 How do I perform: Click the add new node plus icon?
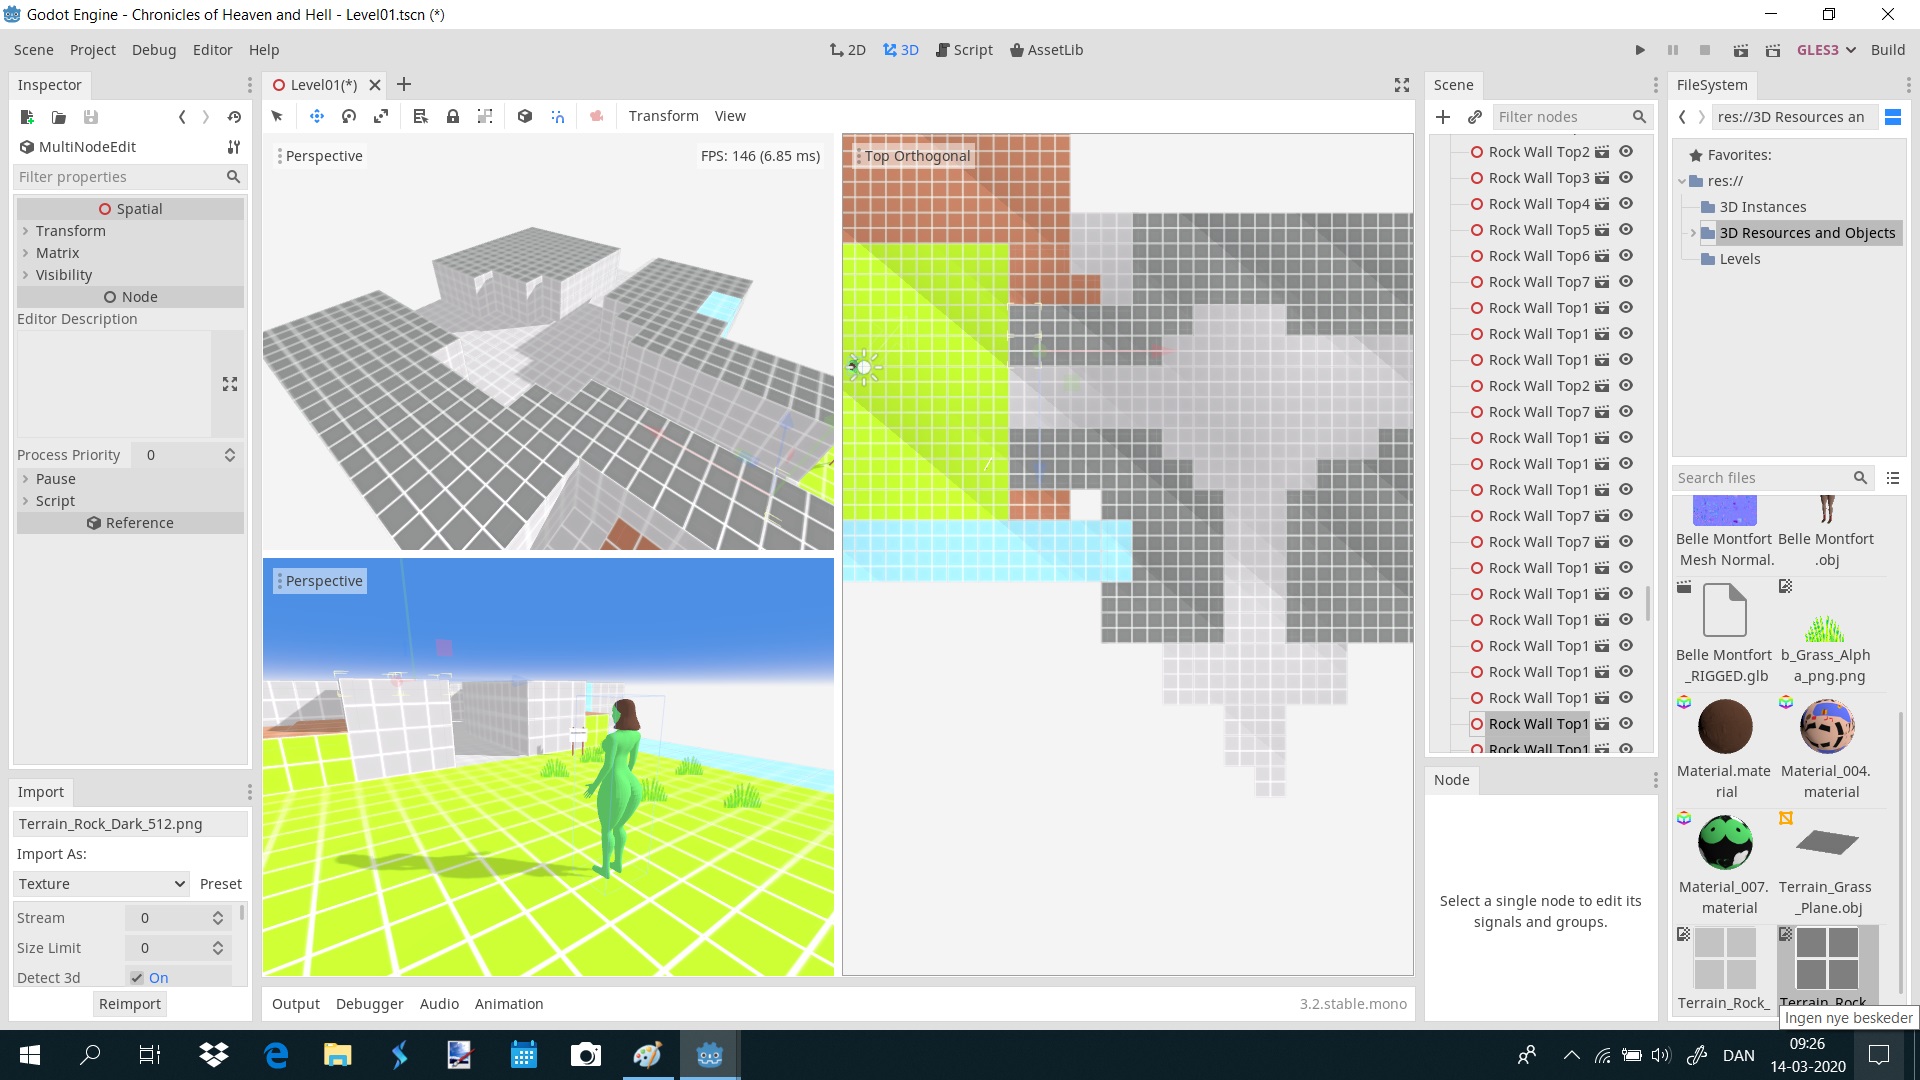(x=1443, y=117)
